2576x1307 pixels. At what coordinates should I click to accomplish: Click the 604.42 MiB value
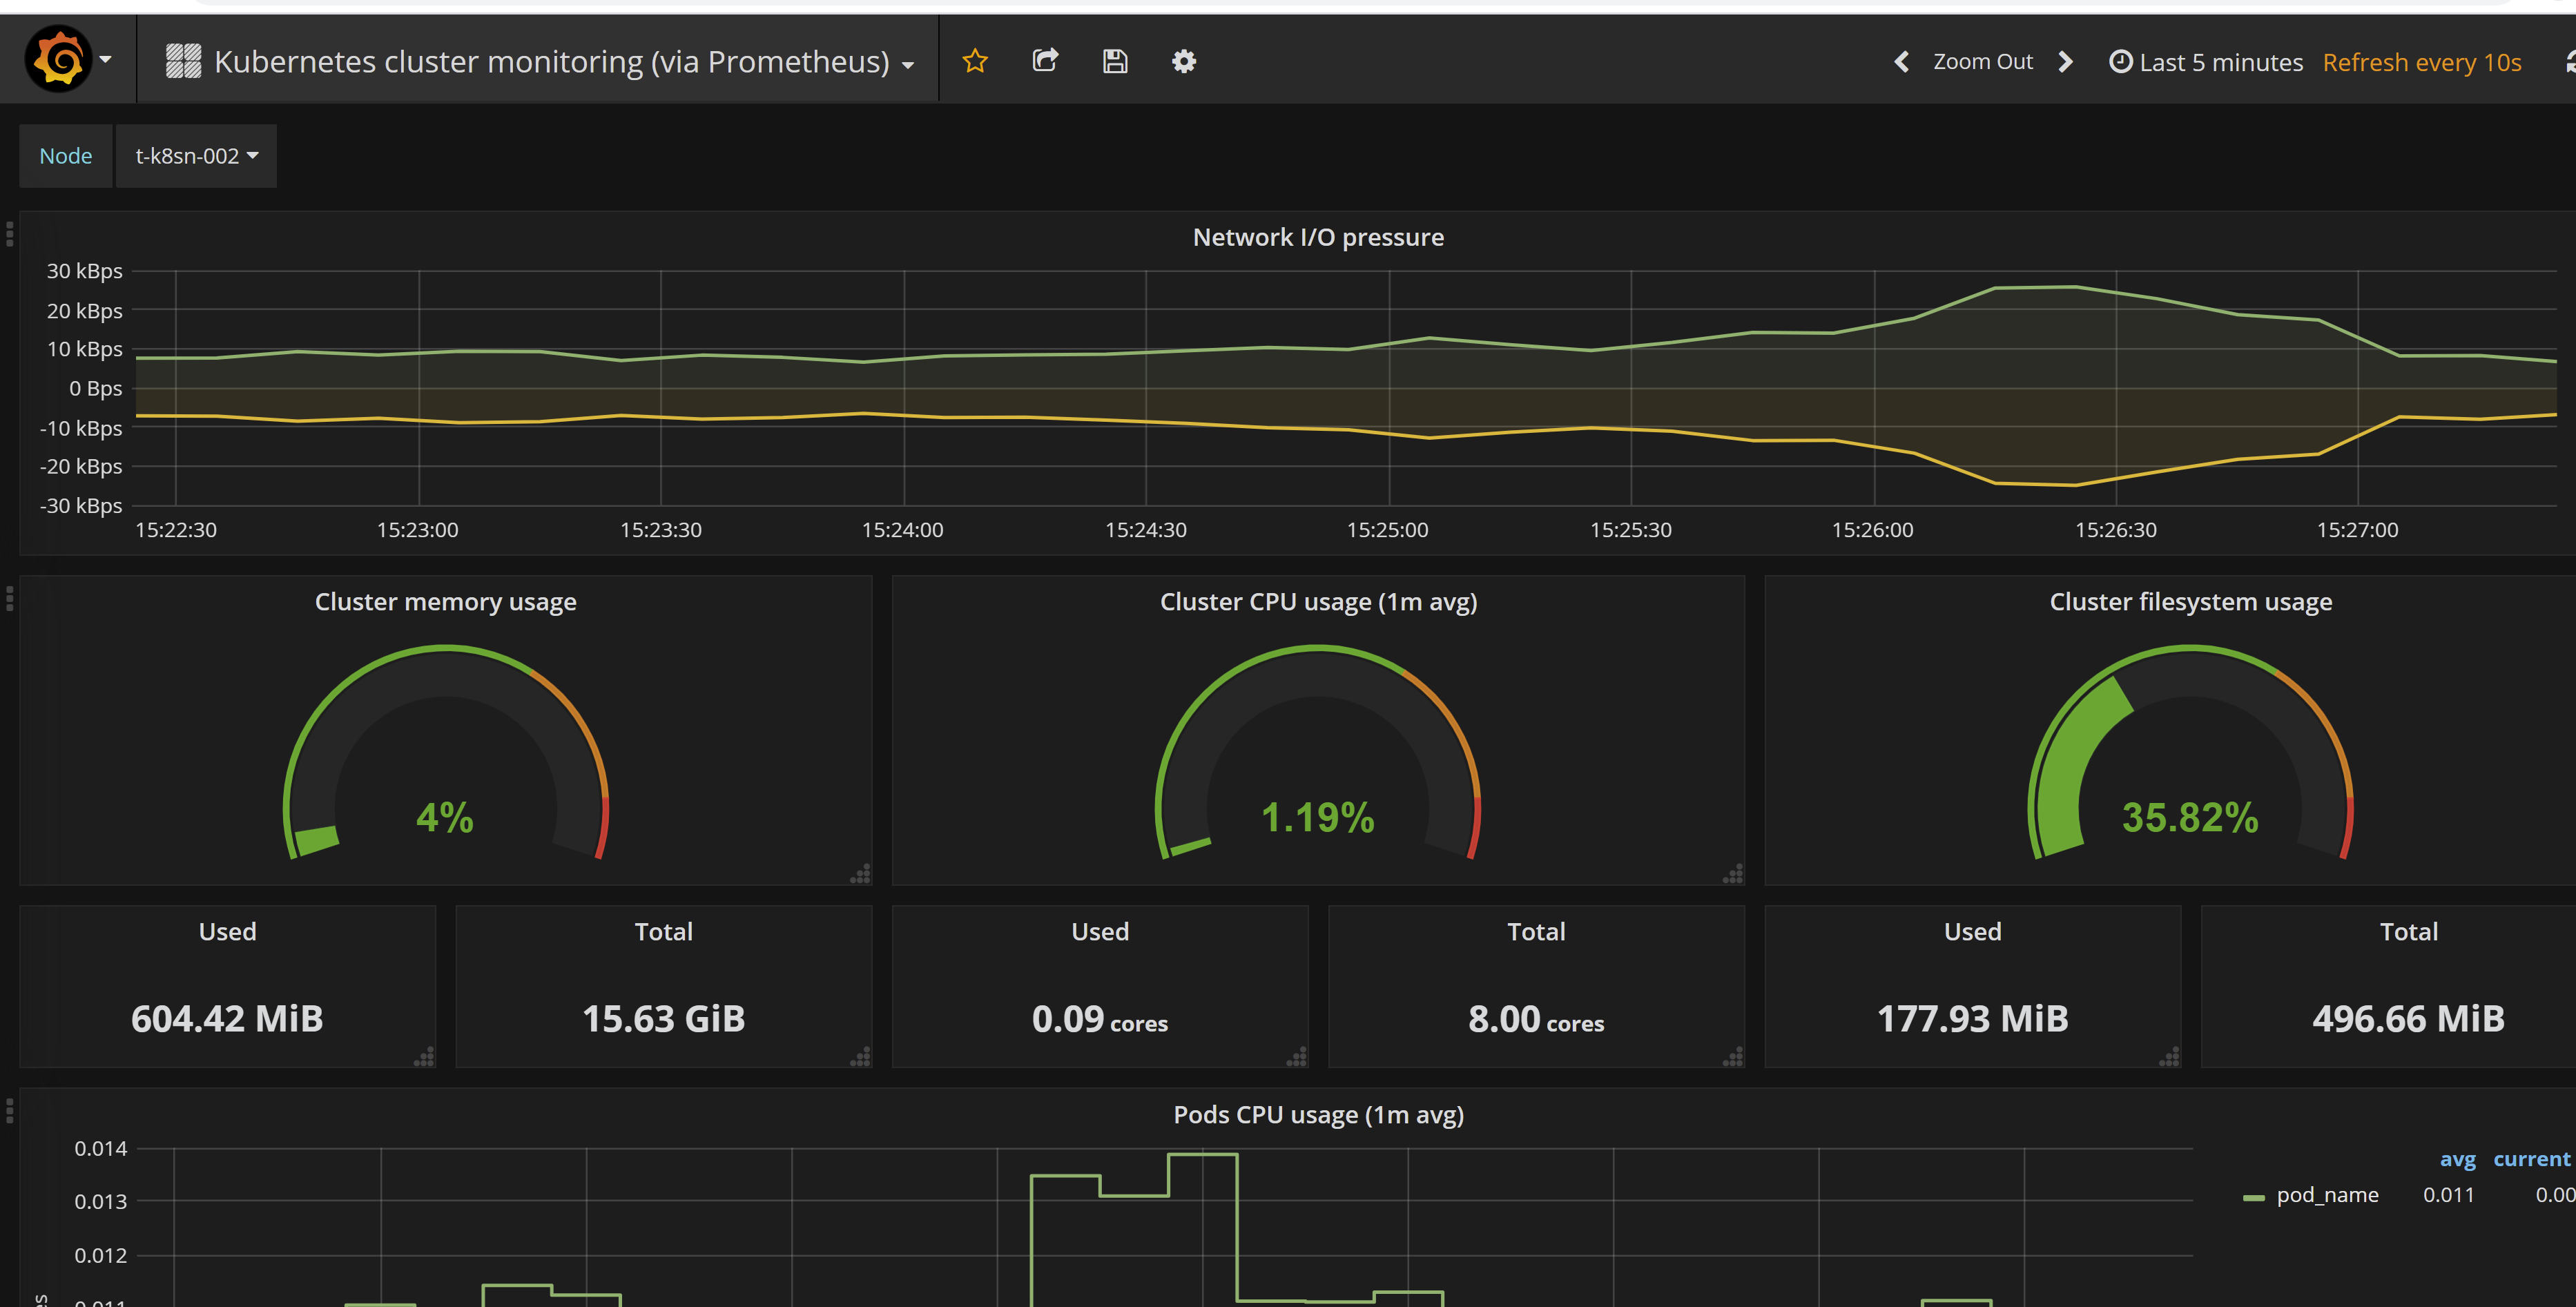(227, 1018)
